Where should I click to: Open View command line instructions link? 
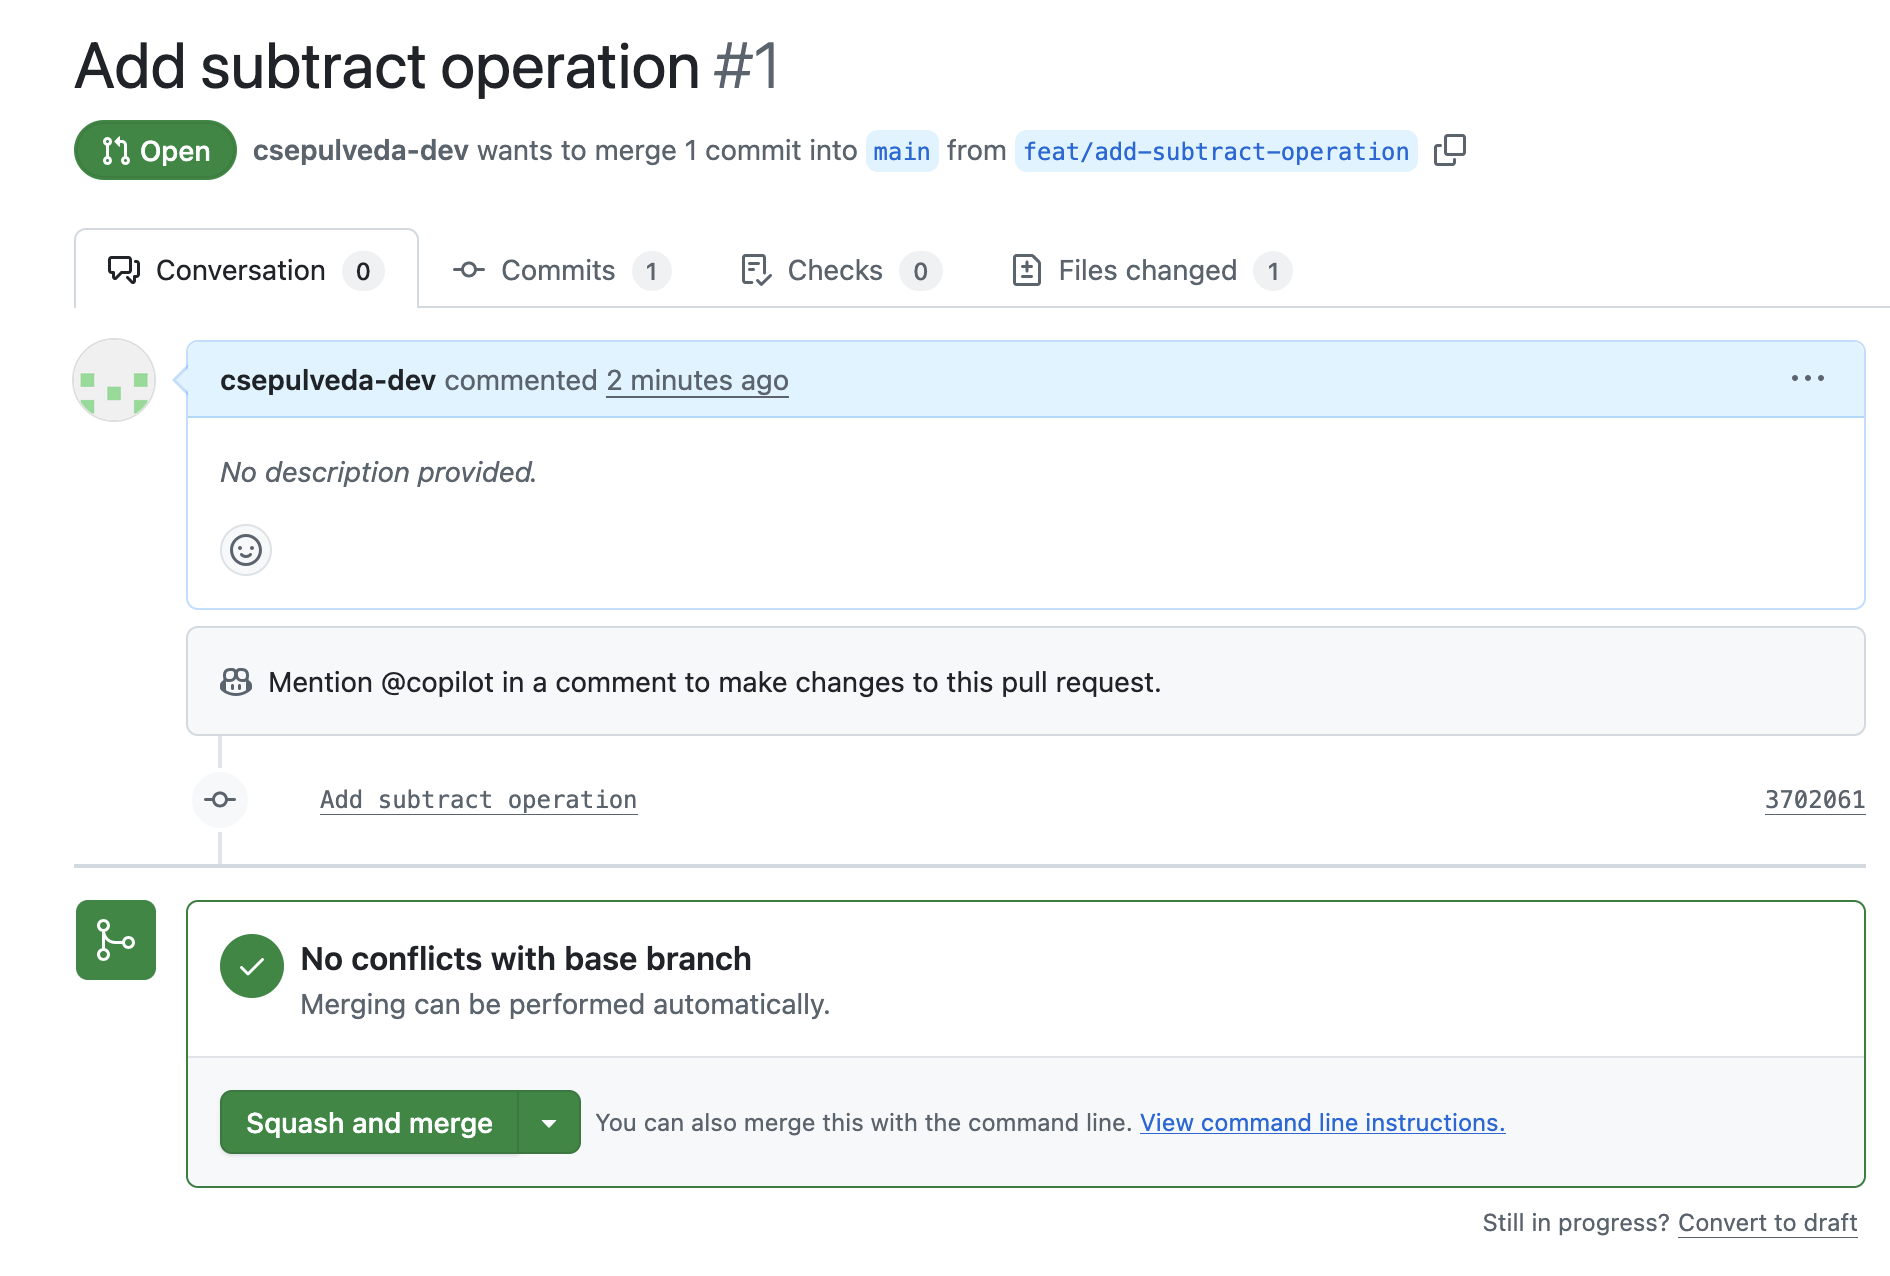[x=1322, y=1123]
